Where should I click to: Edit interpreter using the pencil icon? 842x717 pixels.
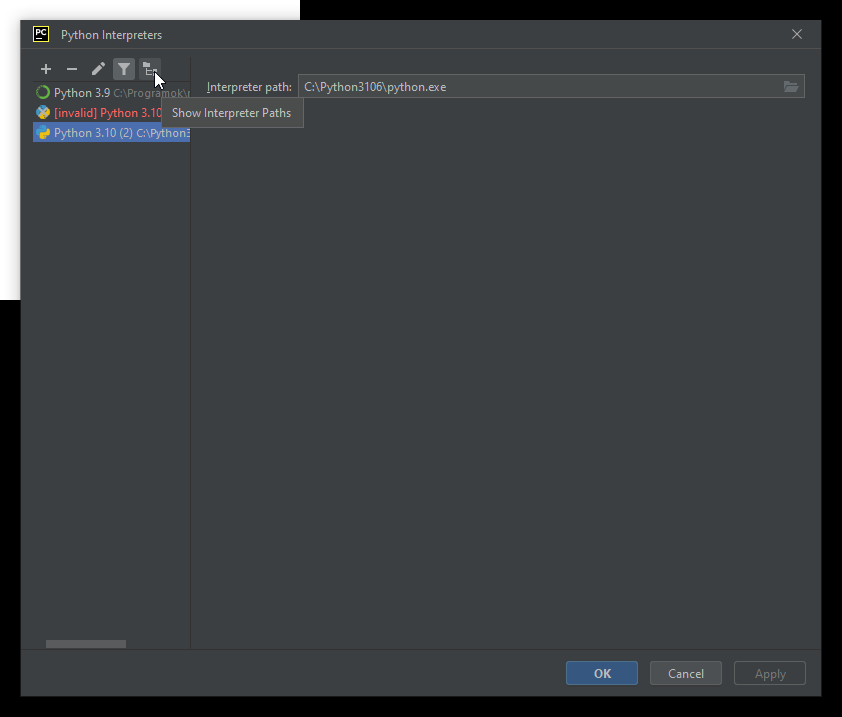[98, 69]
